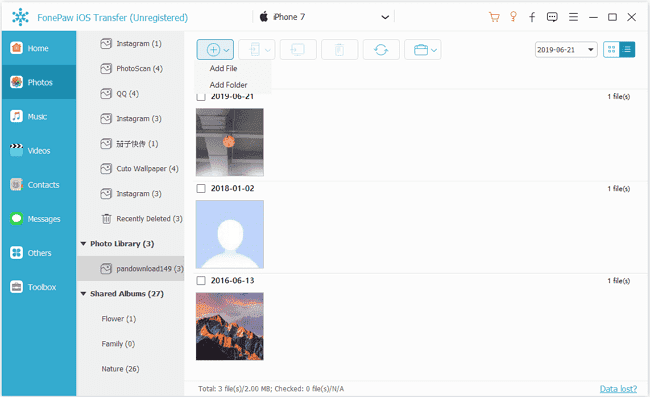Click the Refresh toolbar icon
The height and width of the screenshot is (397, 650).
pyautogui.click(x=381, y=50)
